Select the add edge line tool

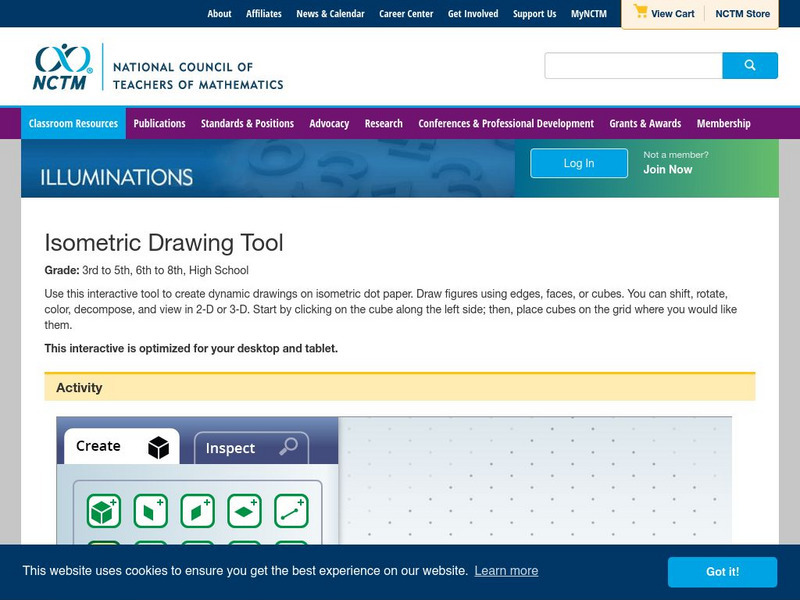click(291, 511)
